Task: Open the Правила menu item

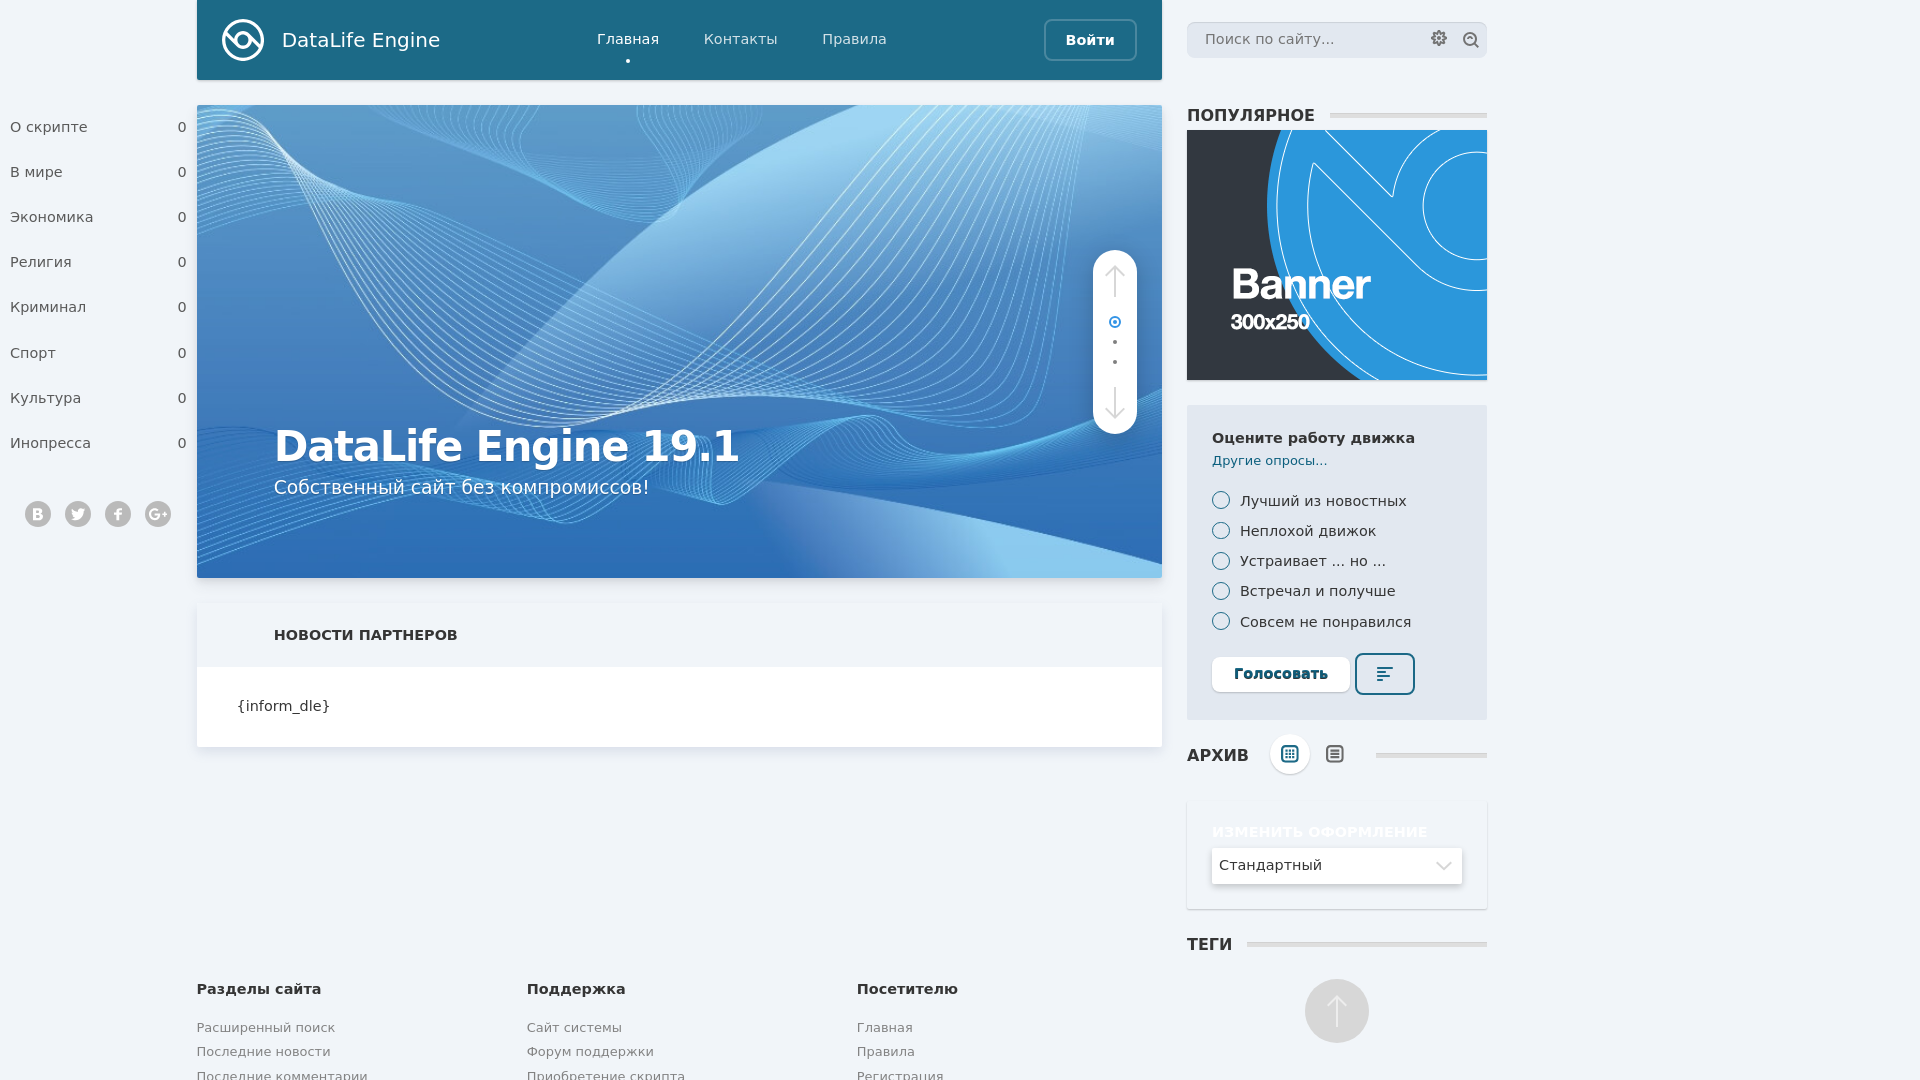Action: (854, 39)
